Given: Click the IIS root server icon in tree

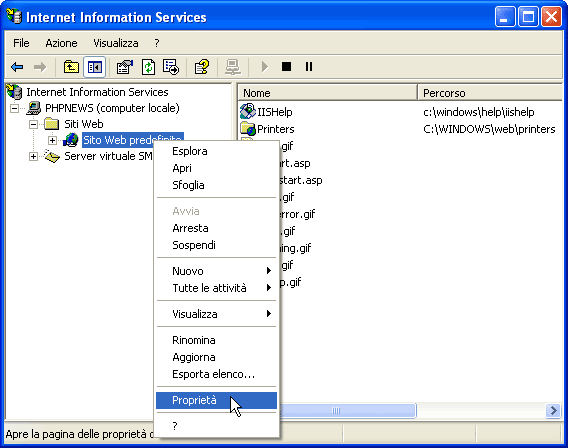Looking at the screenshot, I should [14, 92].
